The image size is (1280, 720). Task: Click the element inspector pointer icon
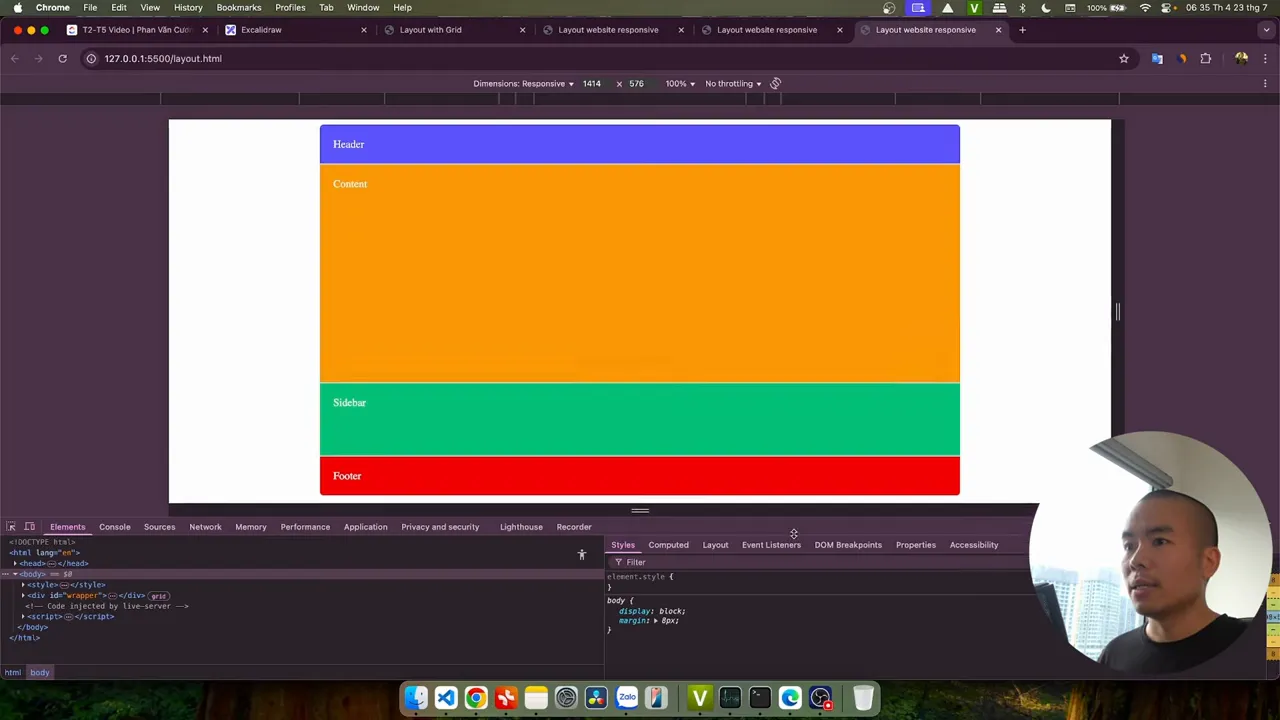tap(11, 527)
